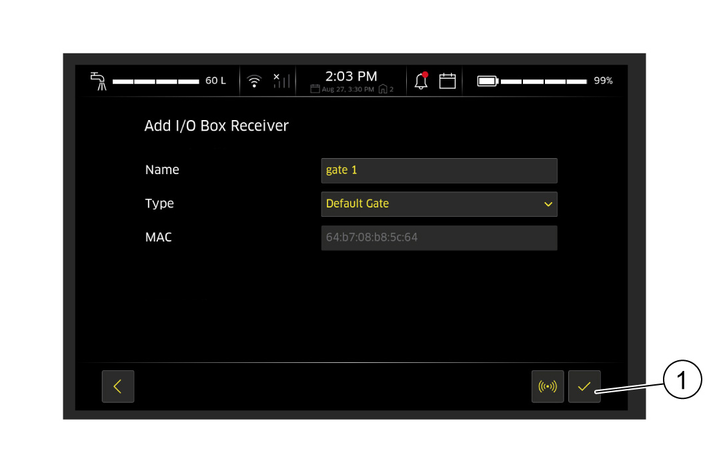This screenshot has height=473, width=709.
Task: Tap the water tap tank icon
Action: [98, 81]
